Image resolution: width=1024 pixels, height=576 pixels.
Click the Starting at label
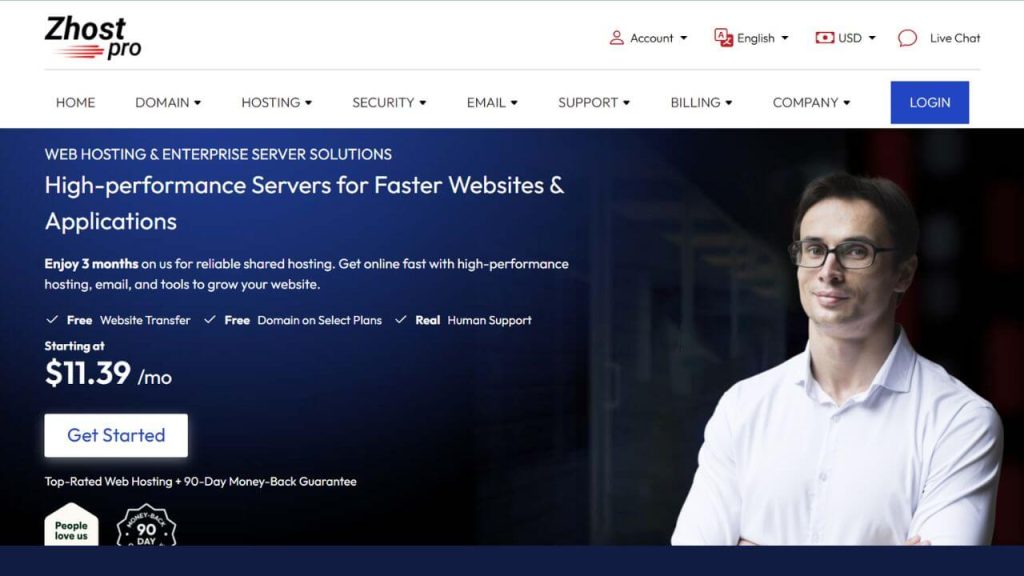[x=74, y=346]
